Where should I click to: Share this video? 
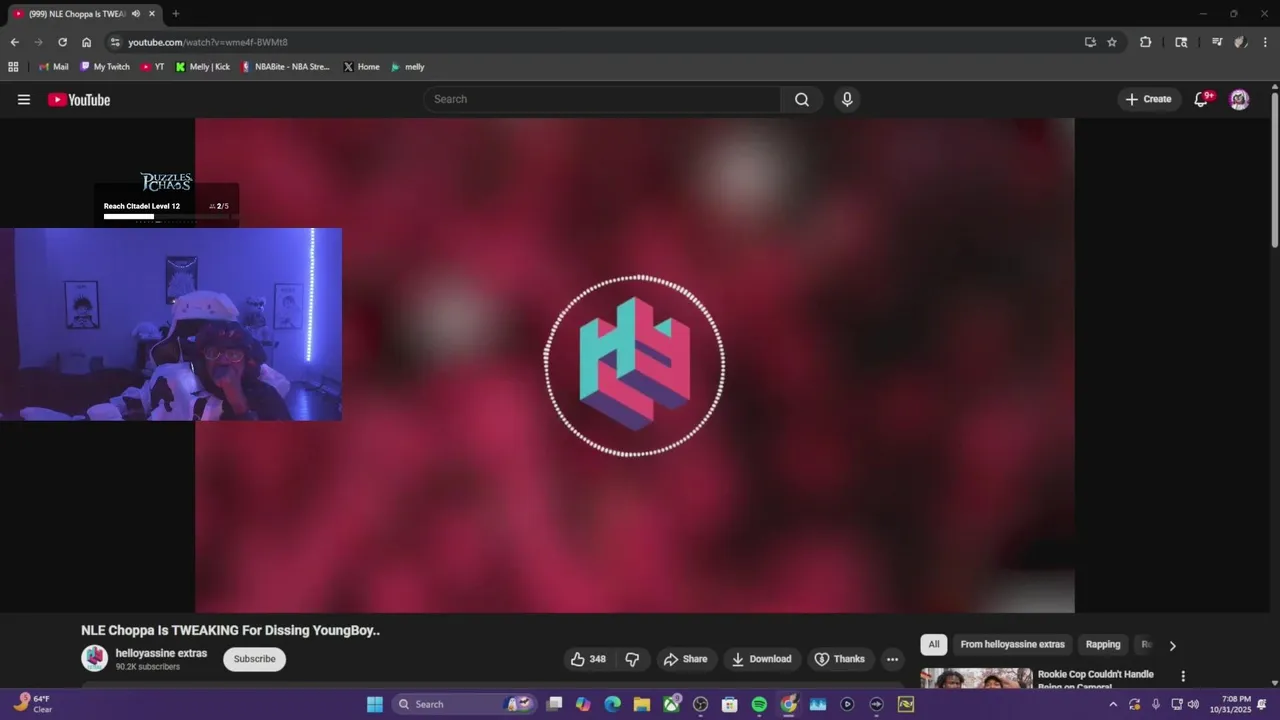tap(685, 659)
